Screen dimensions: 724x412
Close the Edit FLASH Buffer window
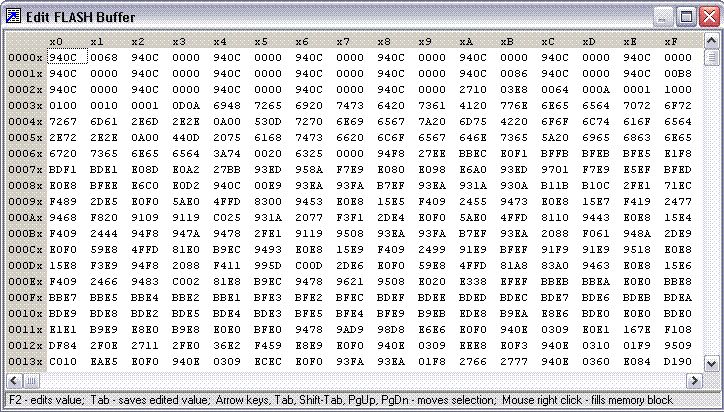[x=707, y=16]
